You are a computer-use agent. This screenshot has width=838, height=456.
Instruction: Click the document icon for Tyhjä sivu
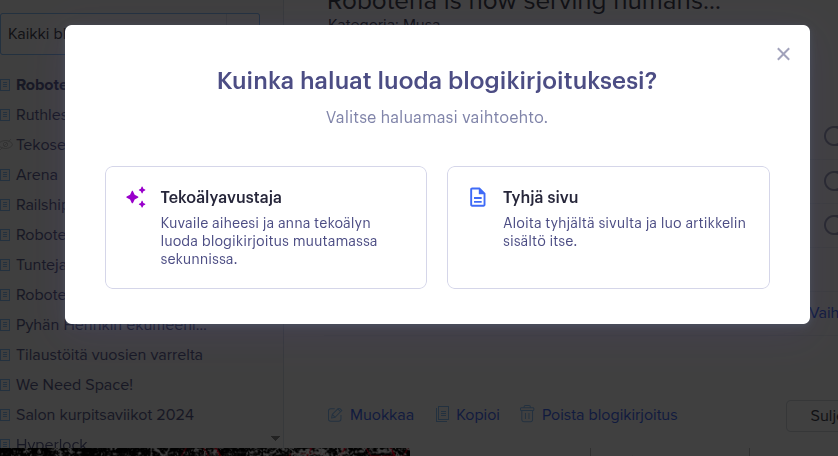(x=478, y=197)
